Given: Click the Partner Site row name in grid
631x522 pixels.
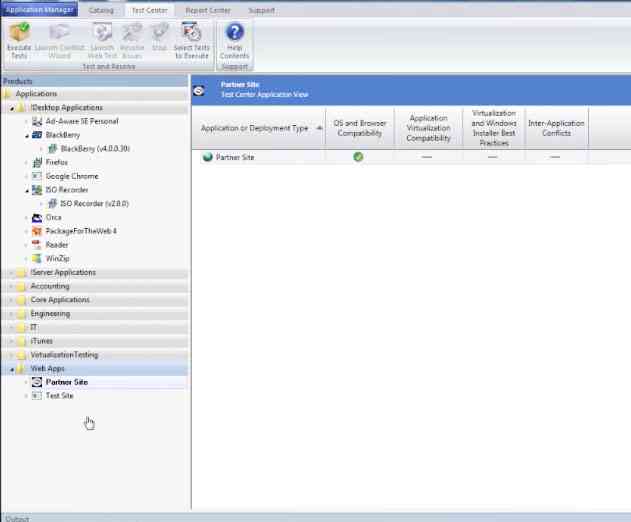Looking at the screenshot, I should (235, 157).
